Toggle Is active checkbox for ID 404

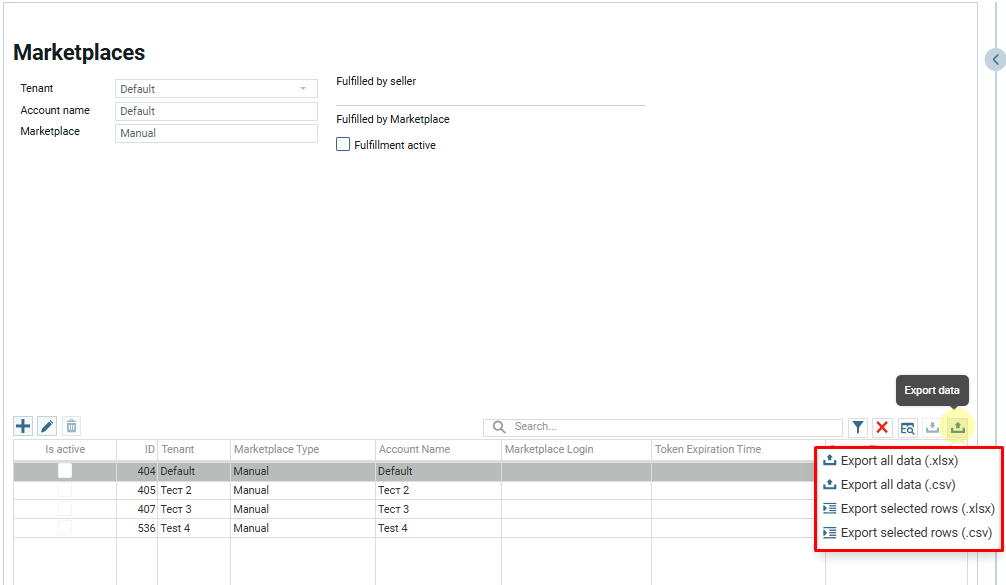65,471
